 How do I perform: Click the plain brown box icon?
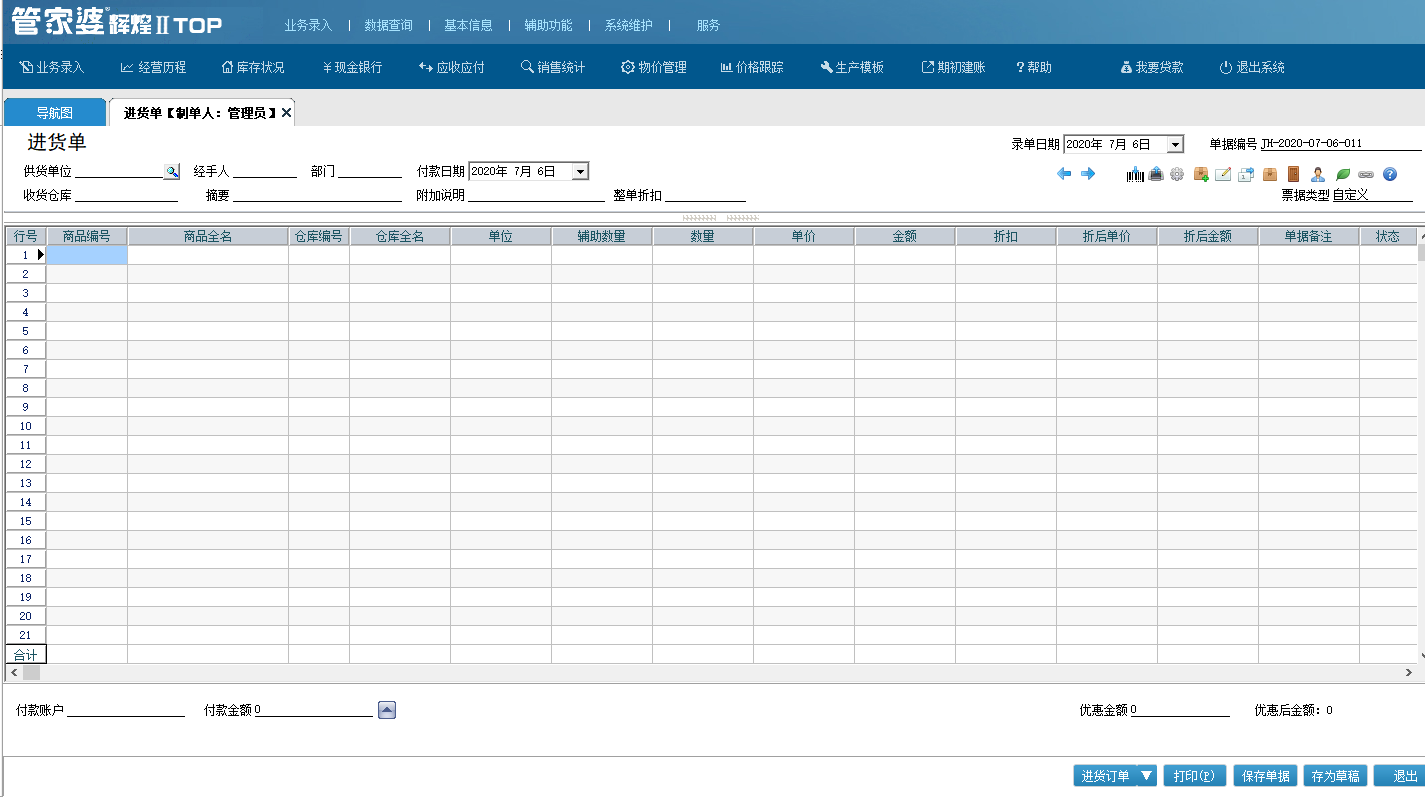(1270, 174)
